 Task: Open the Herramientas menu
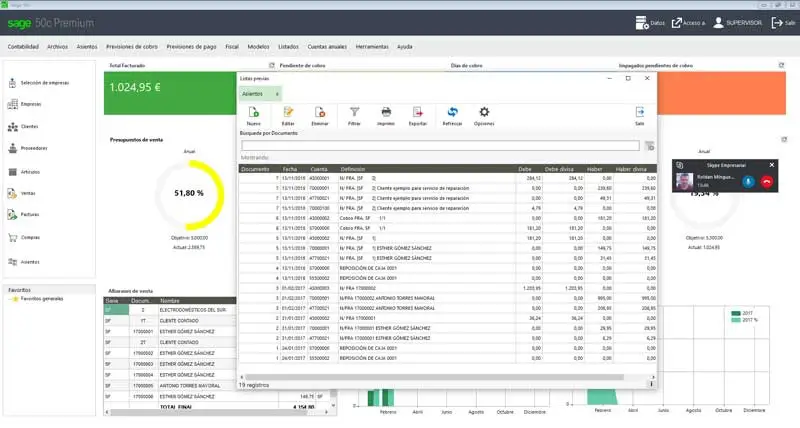click(x=372, y=46)
